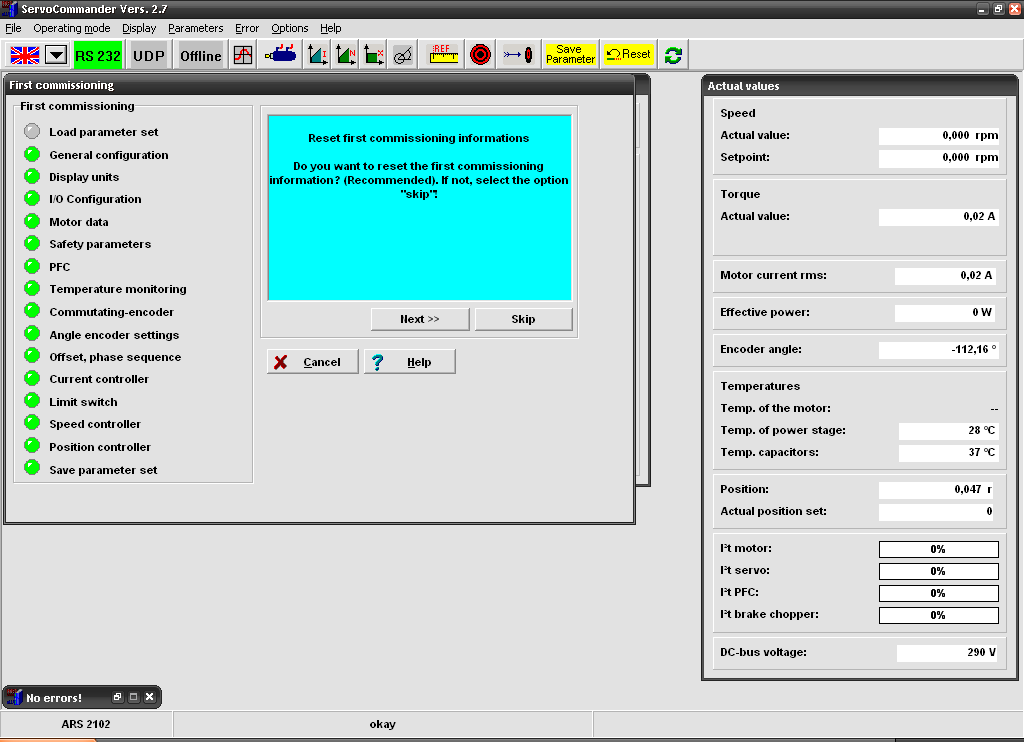Open the current controller (I) icon
Screen dimensions: 1024x742
coord(318,55)
